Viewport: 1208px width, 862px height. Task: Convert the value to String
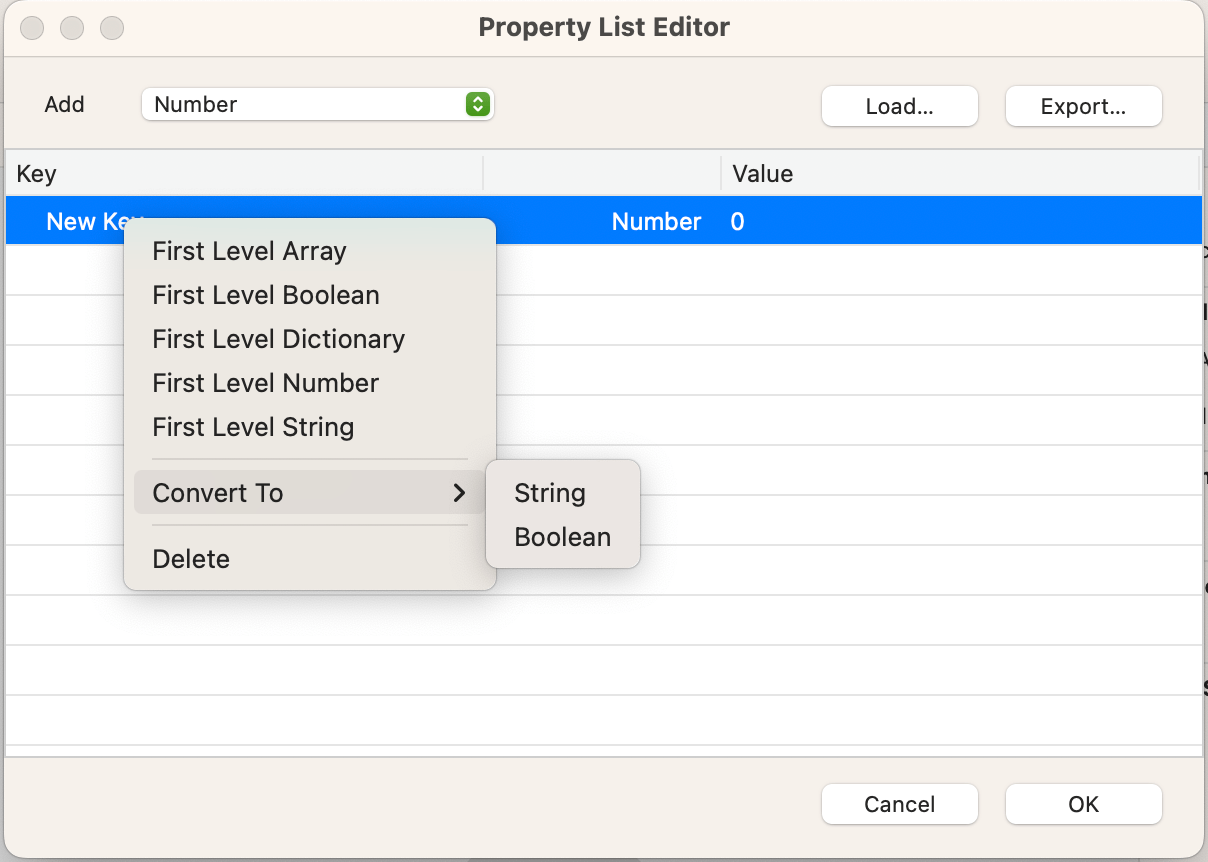(549, 492)
